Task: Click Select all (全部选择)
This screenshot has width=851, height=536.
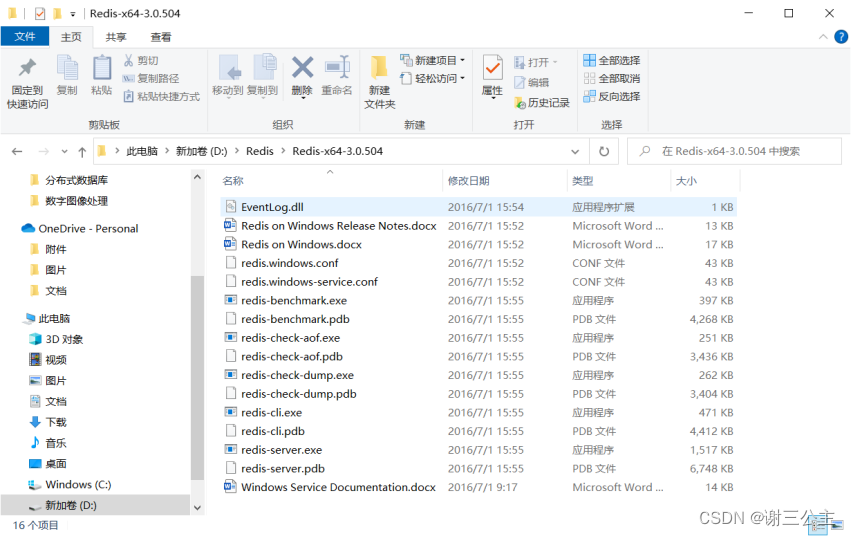Action: [612, 60]
